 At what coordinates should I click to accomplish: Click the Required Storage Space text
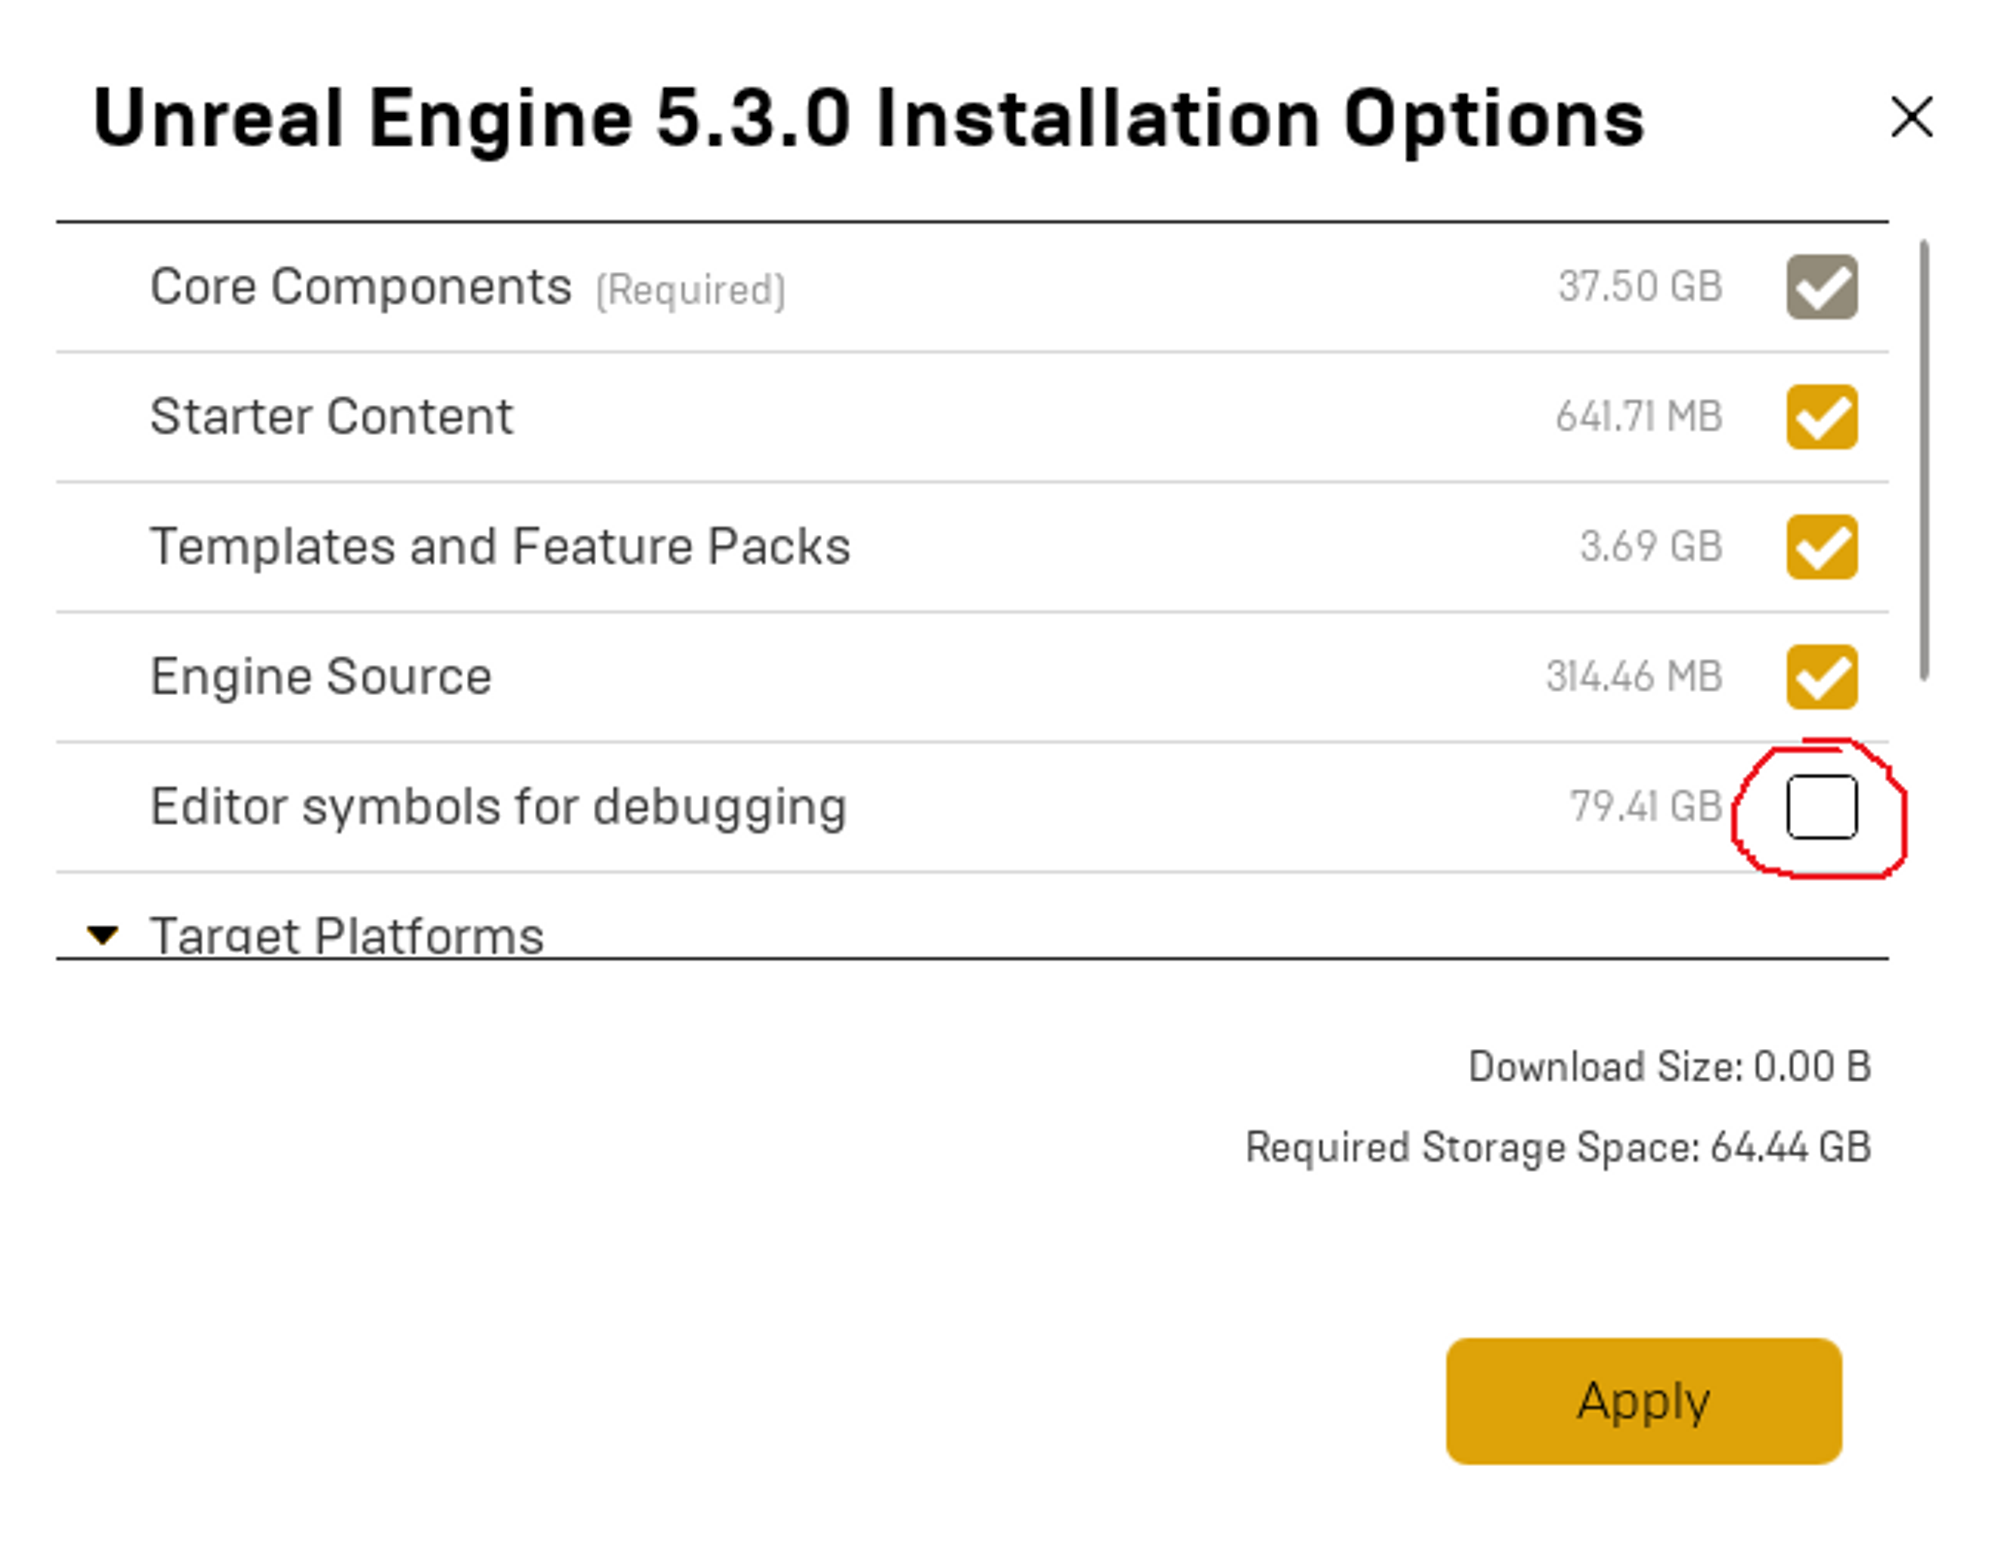pos(1557,1147)
